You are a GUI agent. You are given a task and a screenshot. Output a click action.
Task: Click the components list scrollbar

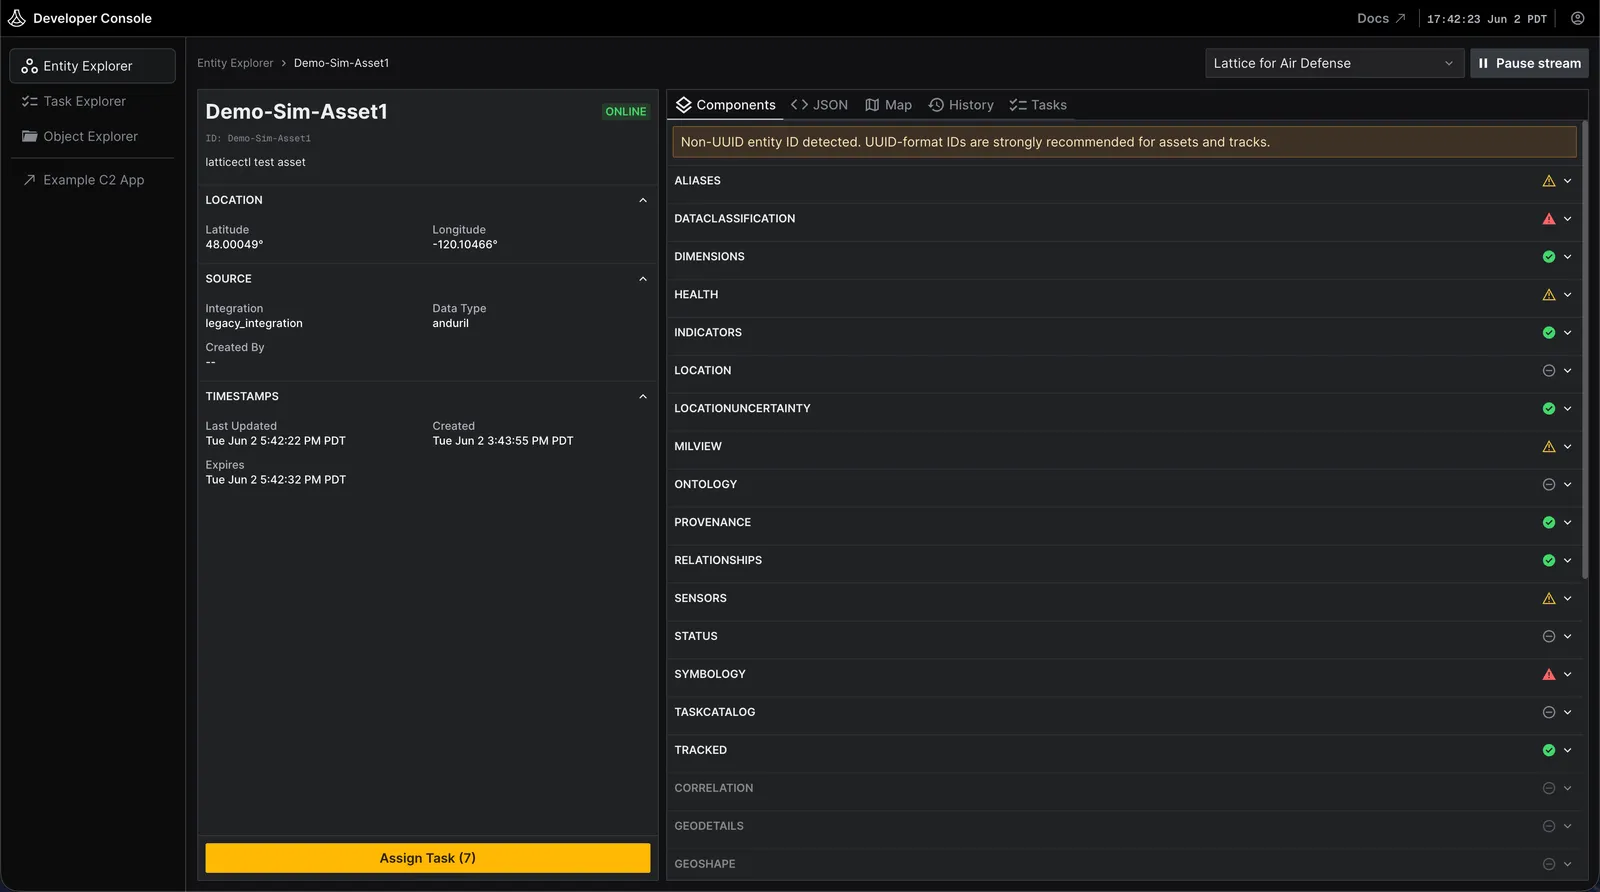tap(1584, 350)
